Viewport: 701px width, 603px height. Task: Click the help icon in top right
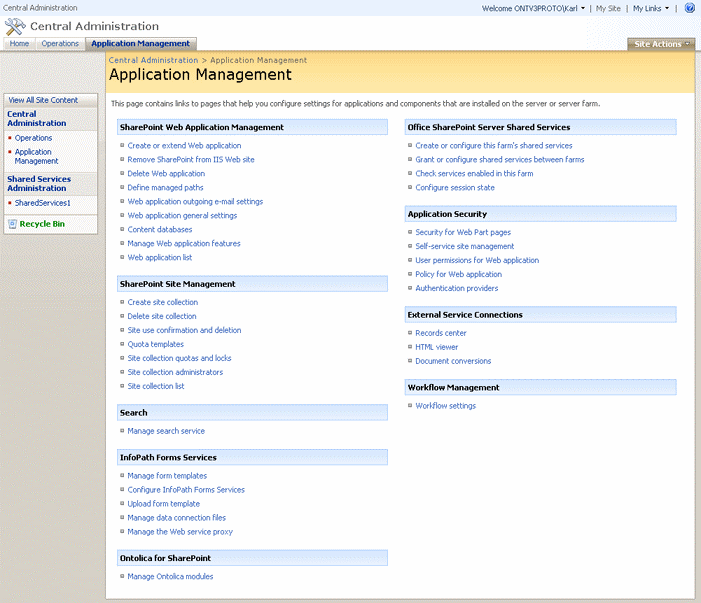tap(689, 8)
